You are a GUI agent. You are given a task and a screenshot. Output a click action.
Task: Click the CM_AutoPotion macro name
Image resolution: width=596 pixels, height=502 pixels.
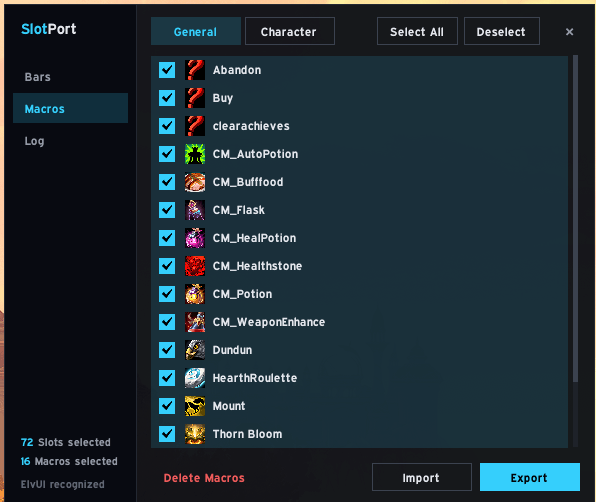tap(255, 154)
